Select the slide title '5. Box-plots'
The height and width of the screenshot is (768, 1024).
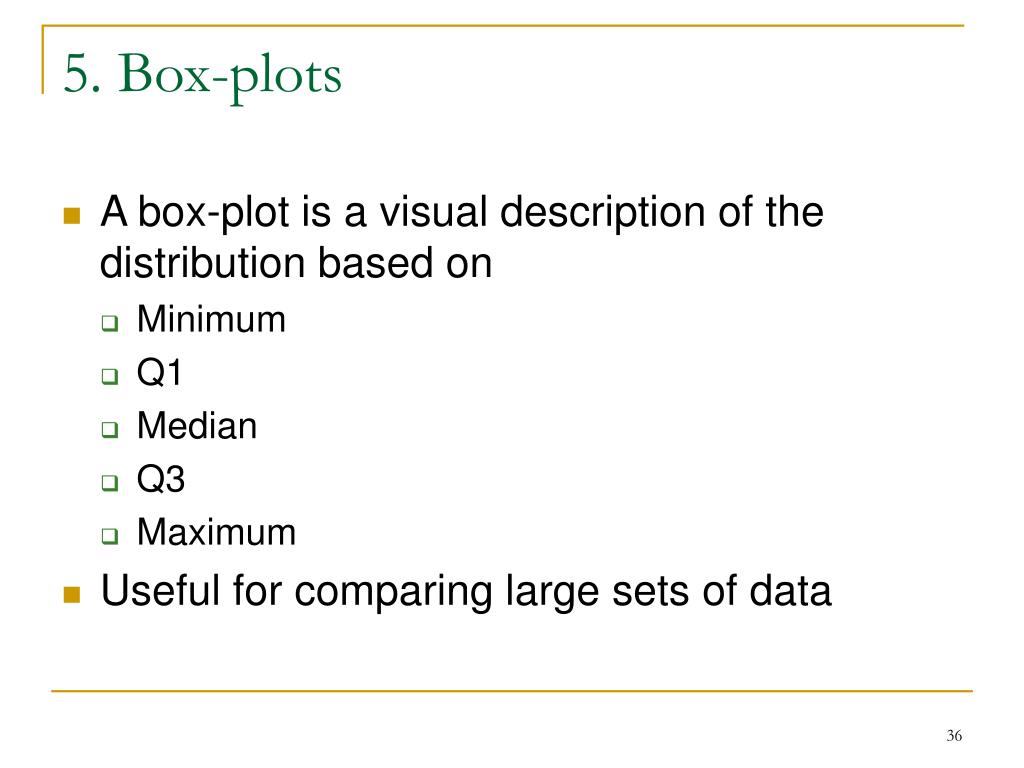pos(202,76)
